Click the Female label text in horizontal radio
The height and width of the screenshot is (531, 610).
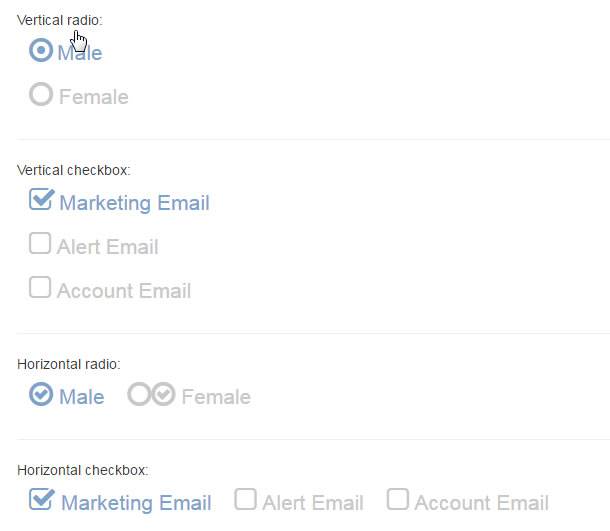click(x=216, y=397)
